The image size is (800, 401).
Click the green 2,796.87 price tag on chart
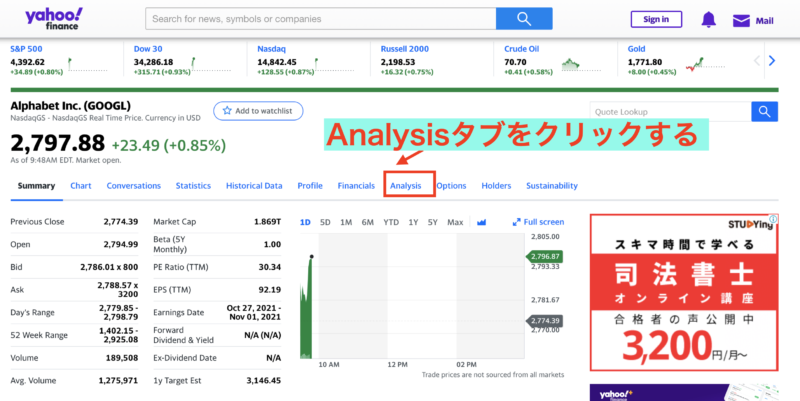544,256
